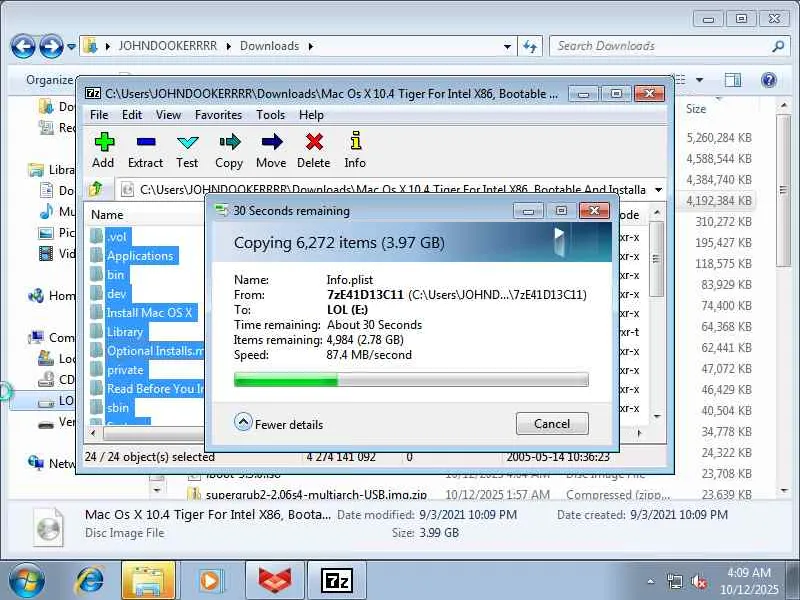Select the private folder row
This screenshot has width=800, height=600.
126,370
